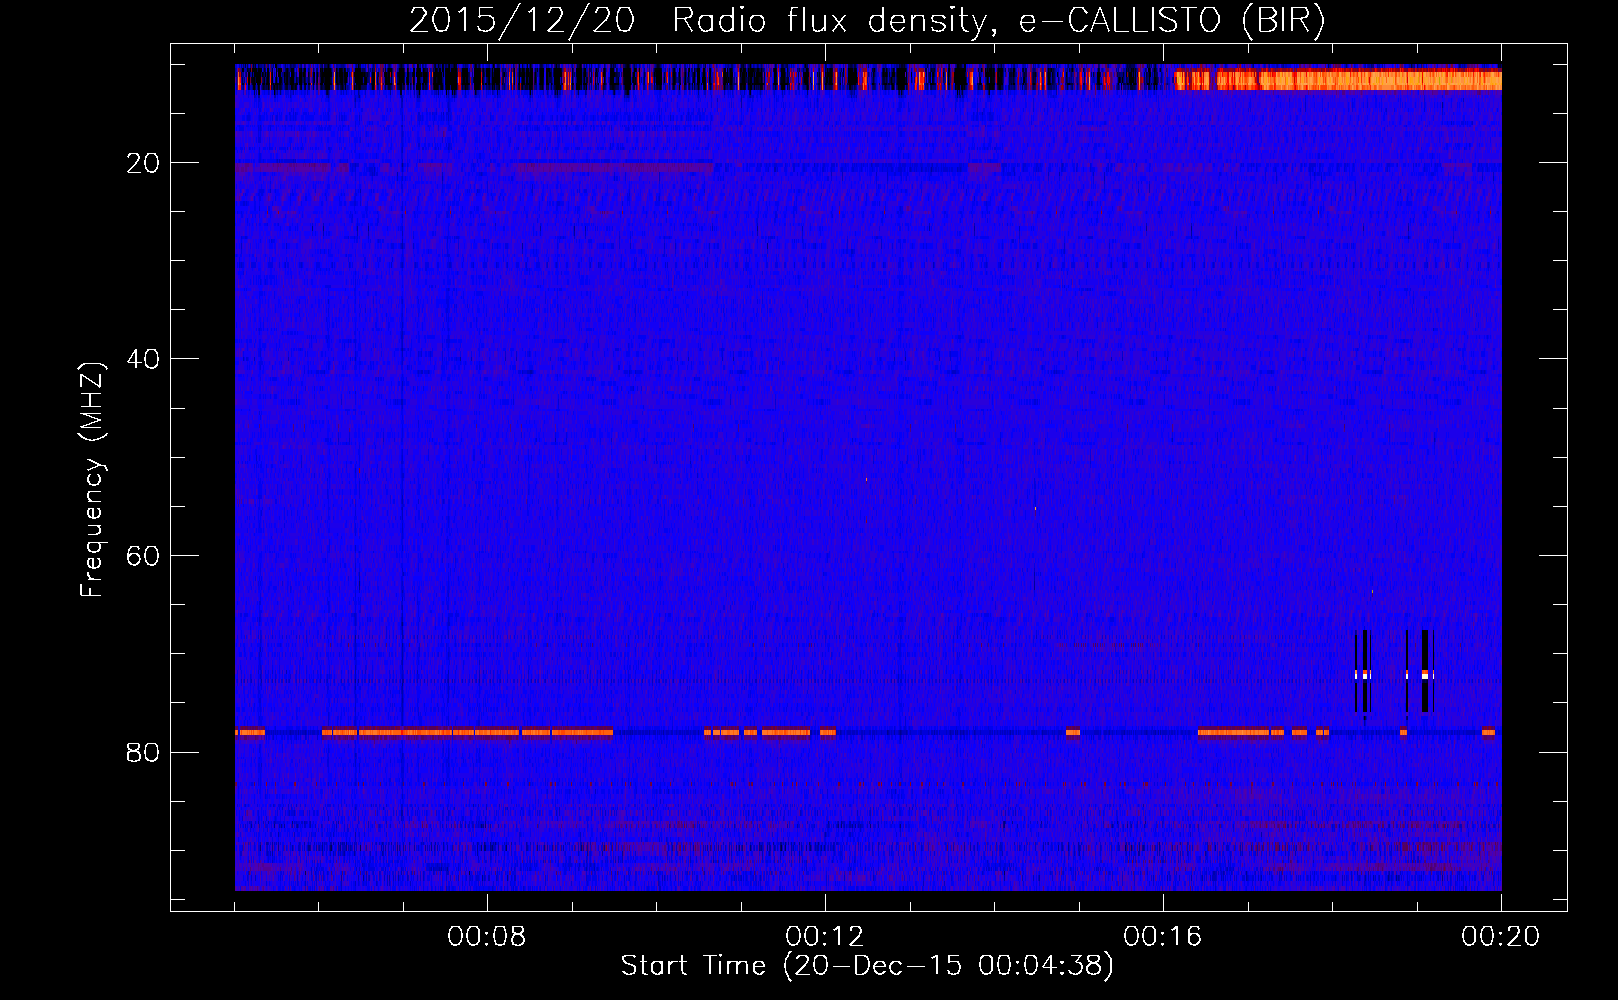Click the plot title "Radio flux density, e-CALLISTO (BIR)"
1618x1000 pixels.
tap(999, 21)
